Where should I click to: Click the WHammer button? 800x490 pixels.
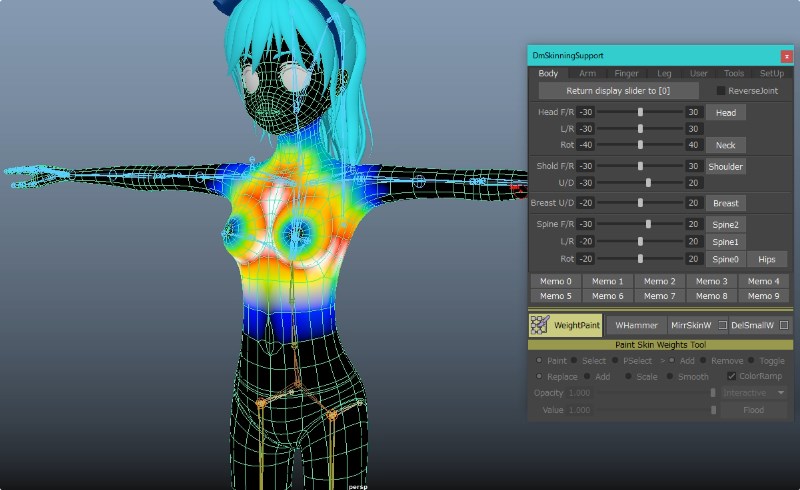[x=636, y=325]
